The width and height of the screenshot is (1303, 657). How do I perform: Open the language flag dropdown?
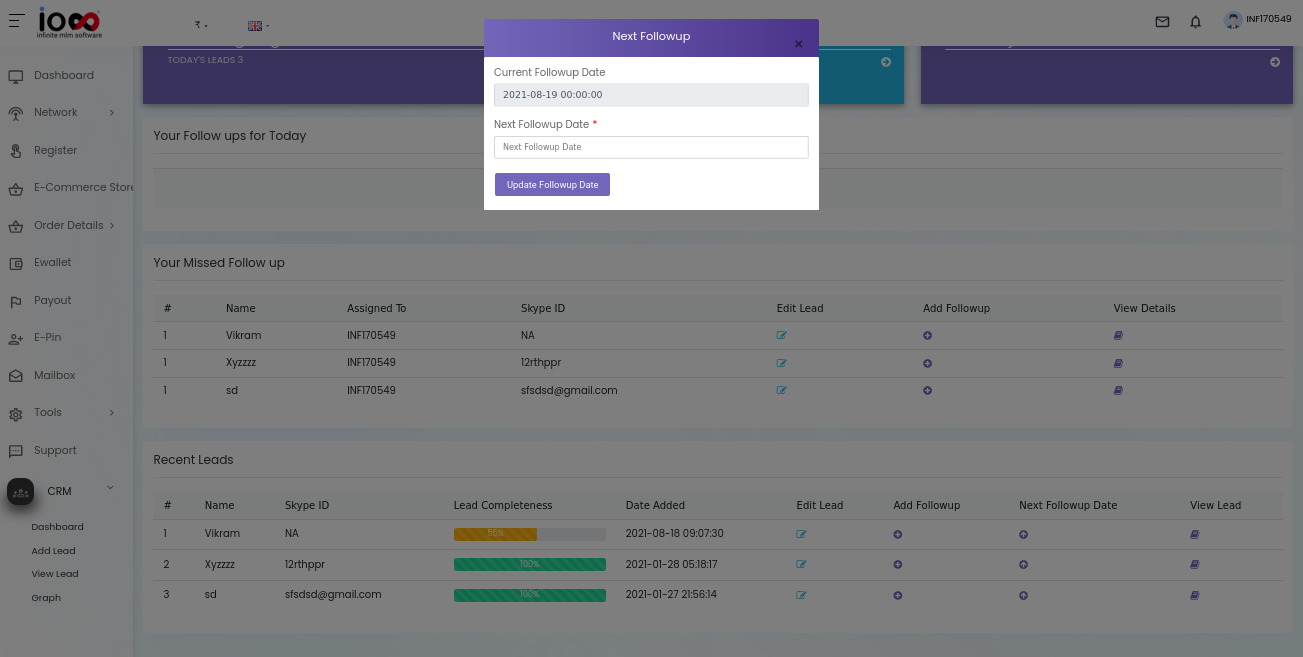[x=259, y=25]
